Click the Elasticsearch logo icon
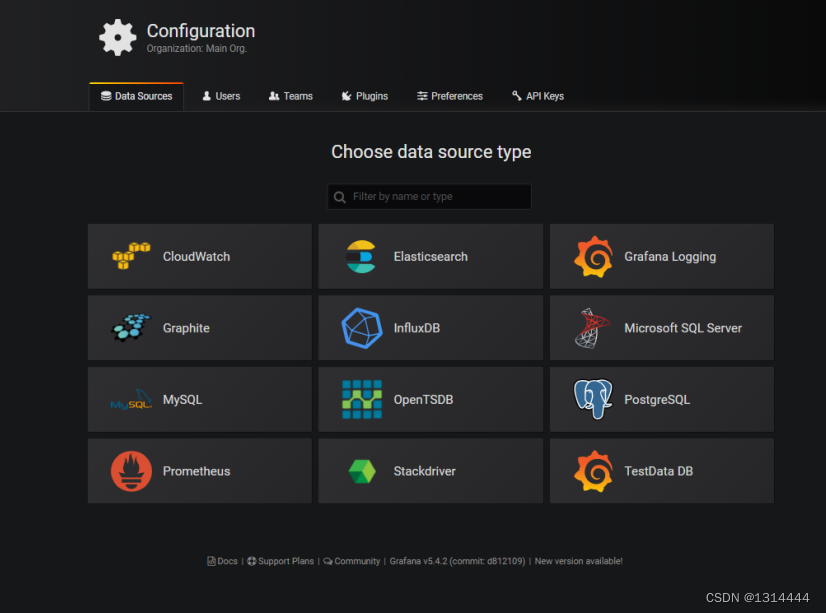The image size is (826, 613). 361,256
